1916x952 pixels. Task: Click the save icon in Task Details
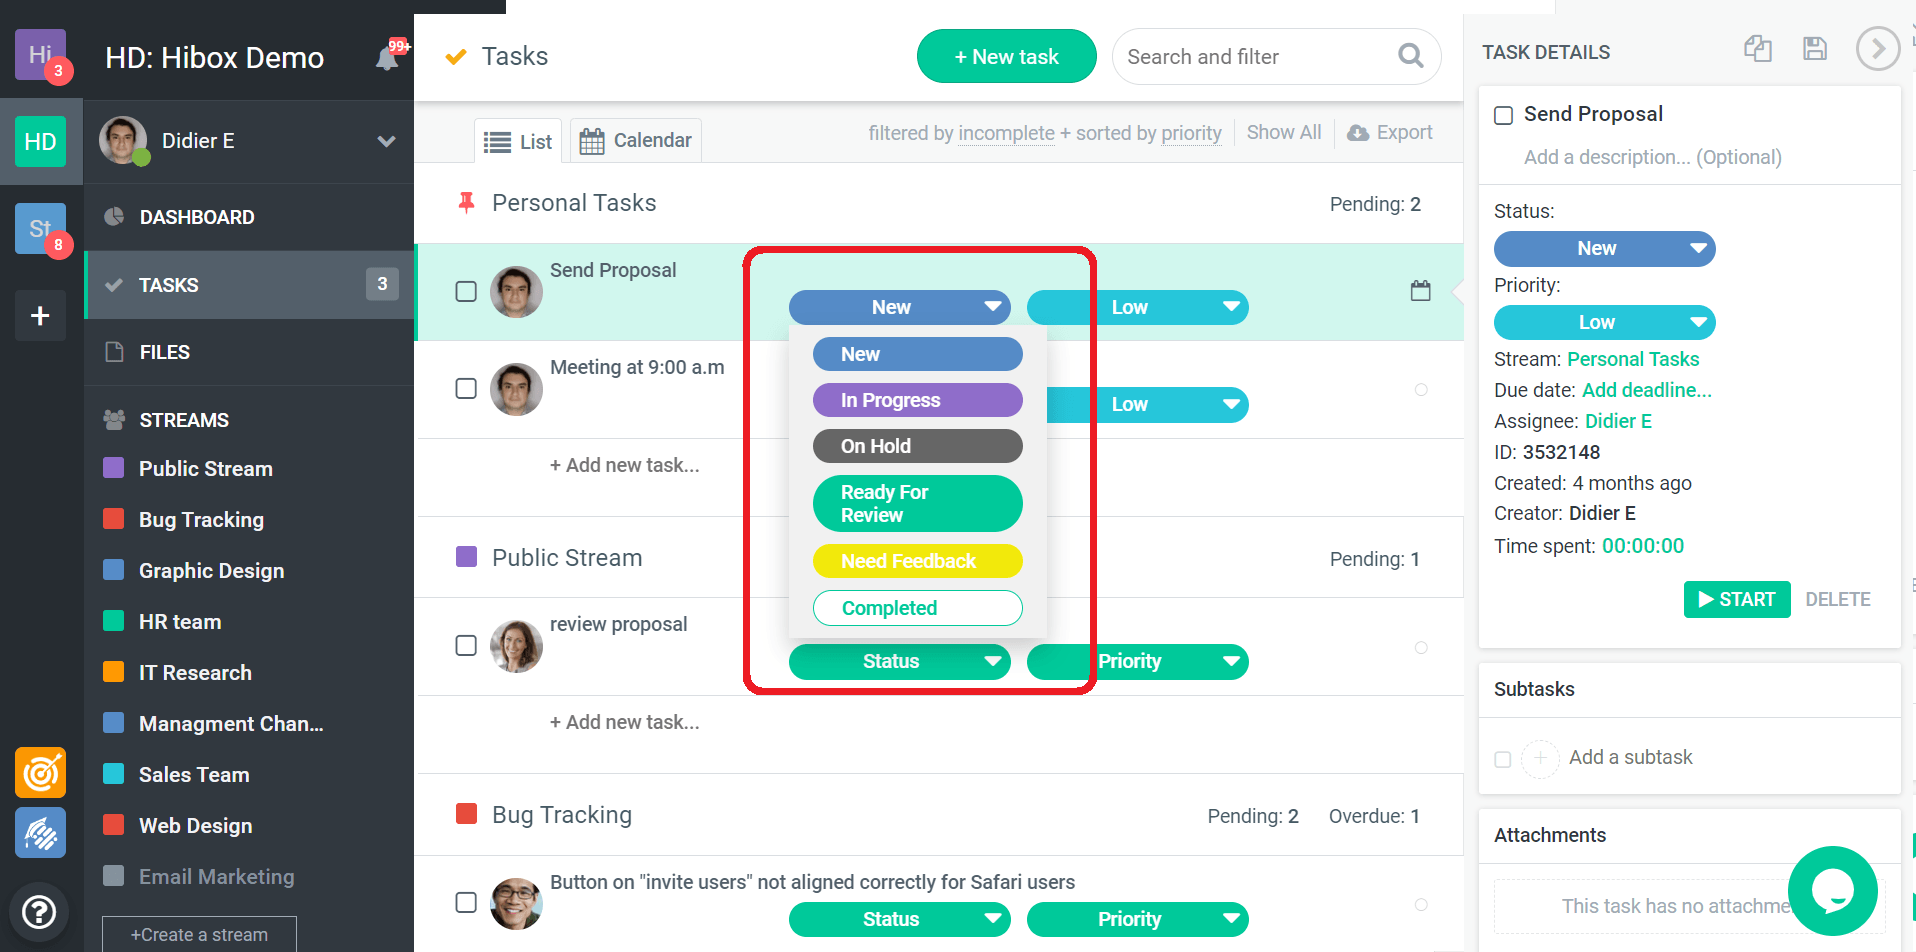coord(1814,49)
